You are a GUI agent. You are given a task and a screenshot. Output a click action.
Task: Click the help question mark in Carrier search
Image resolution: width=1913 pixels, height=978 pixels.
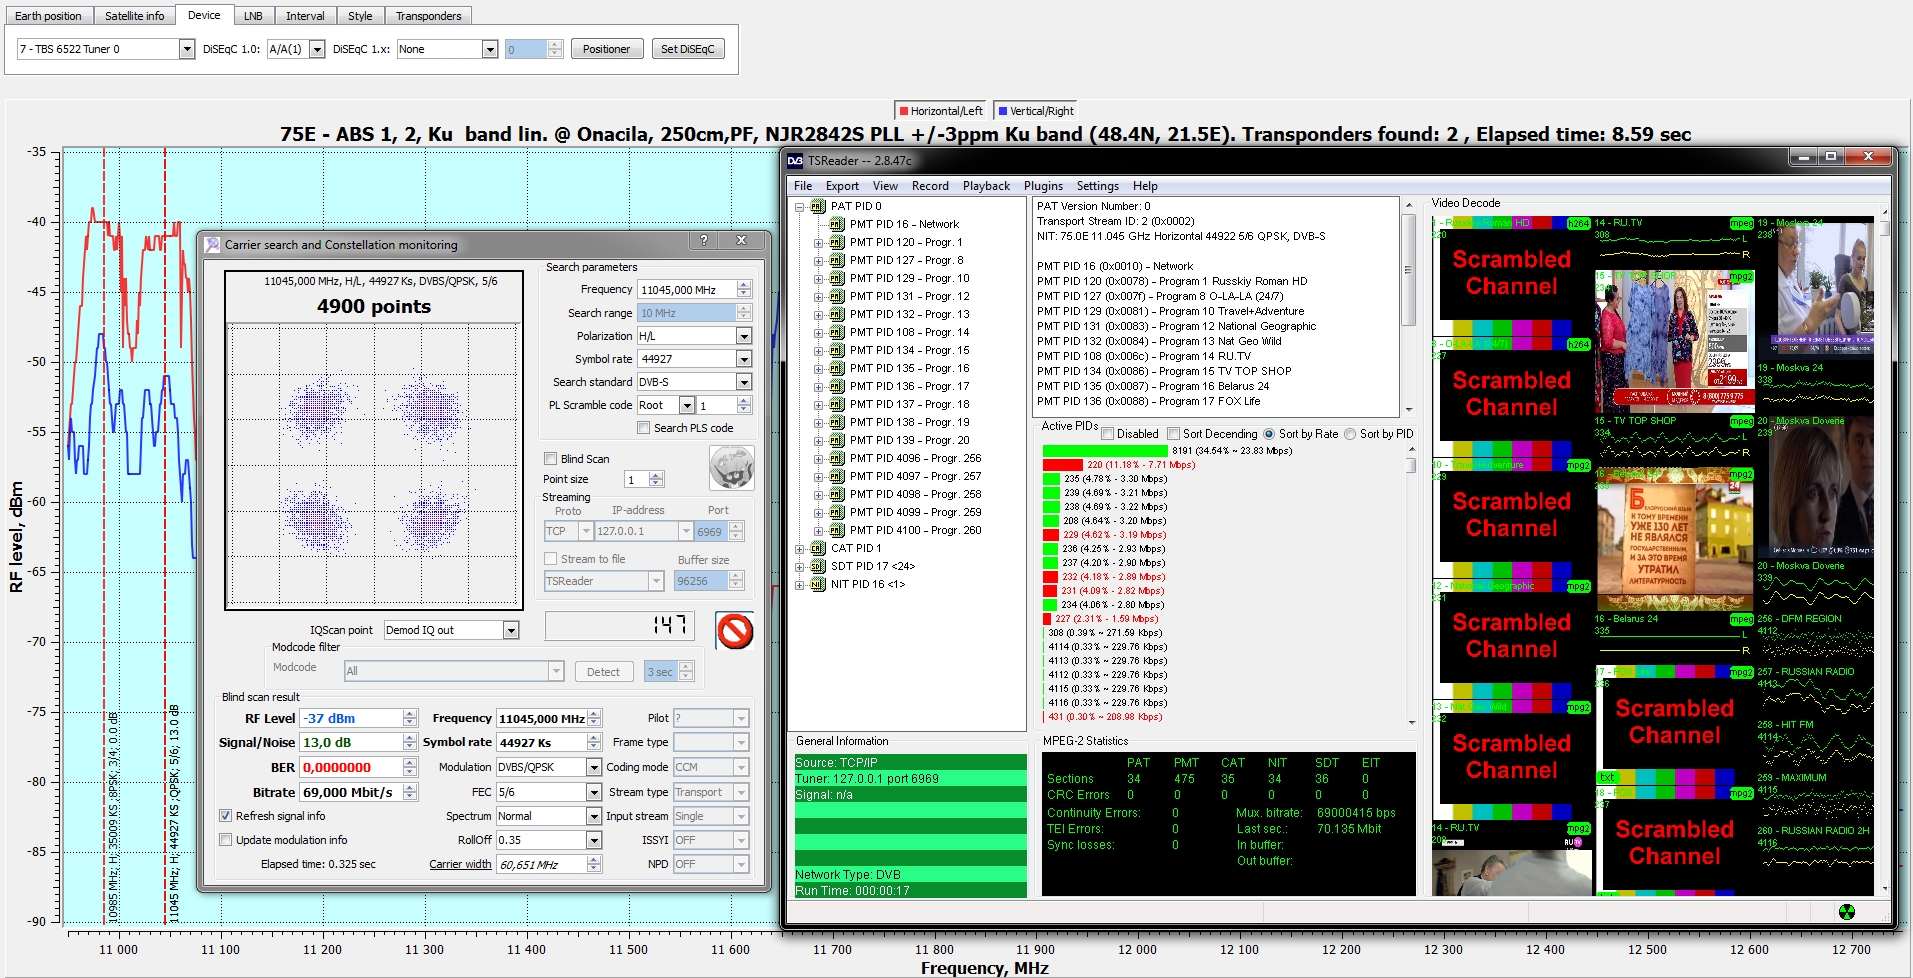[704, 240]
